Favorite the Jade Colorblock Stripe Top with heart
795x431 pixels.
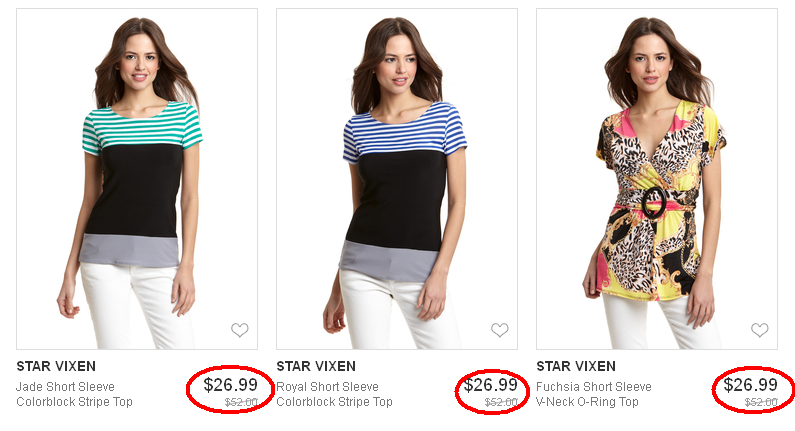240,330
